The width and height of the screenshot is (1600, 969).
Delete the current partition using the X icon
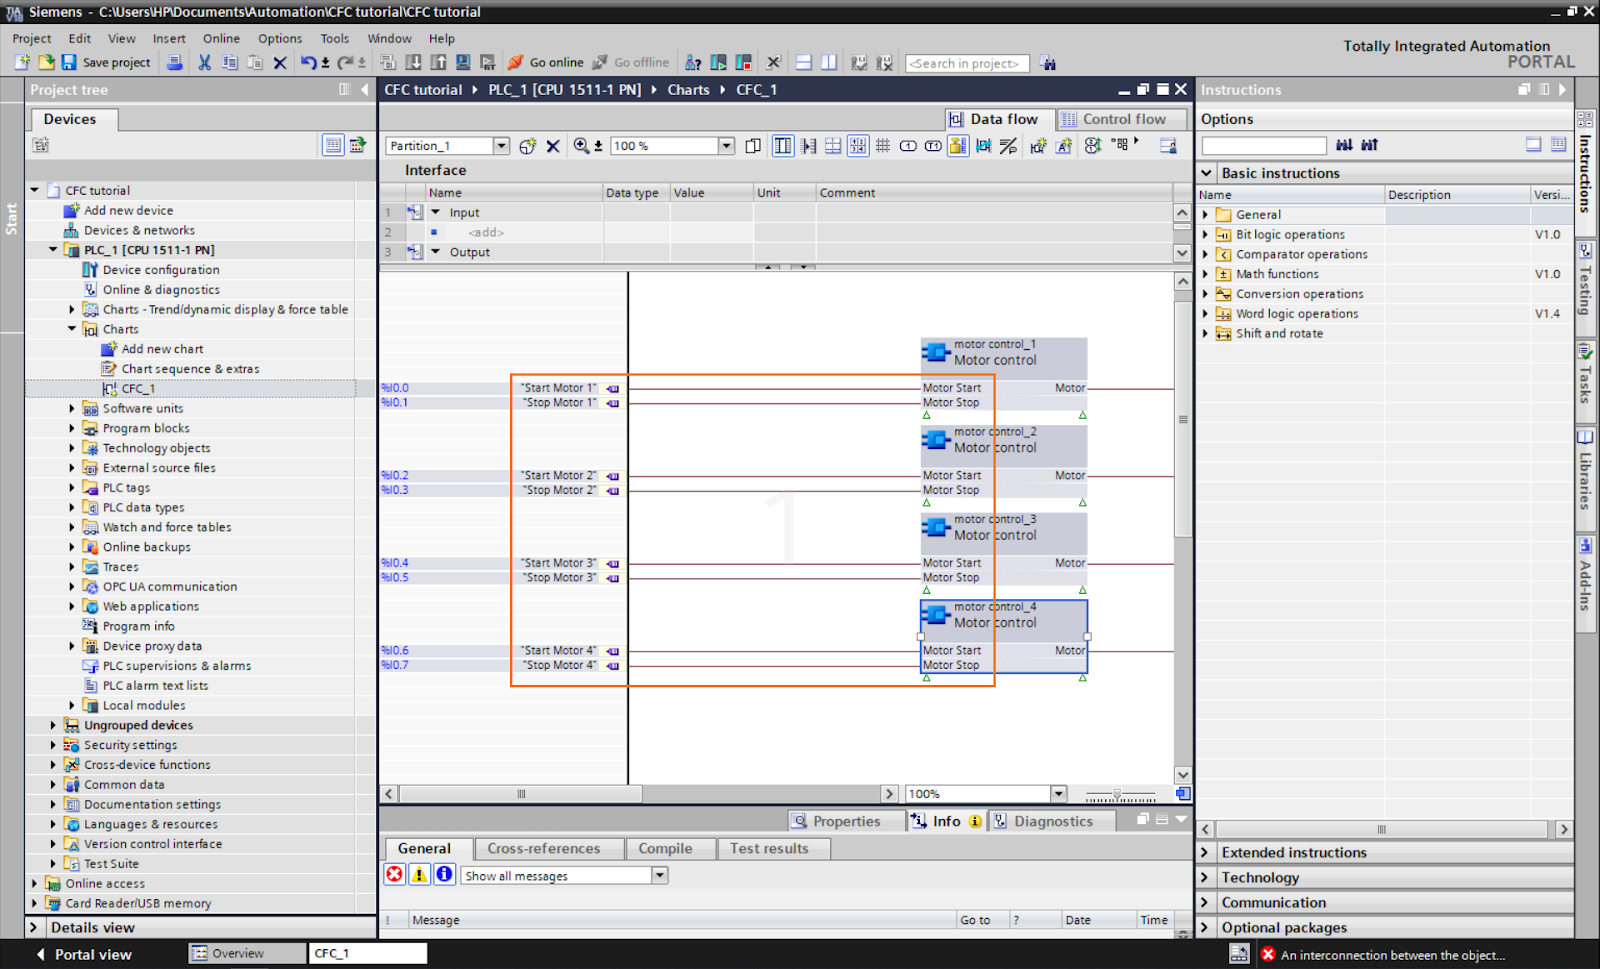click(554, 145)
